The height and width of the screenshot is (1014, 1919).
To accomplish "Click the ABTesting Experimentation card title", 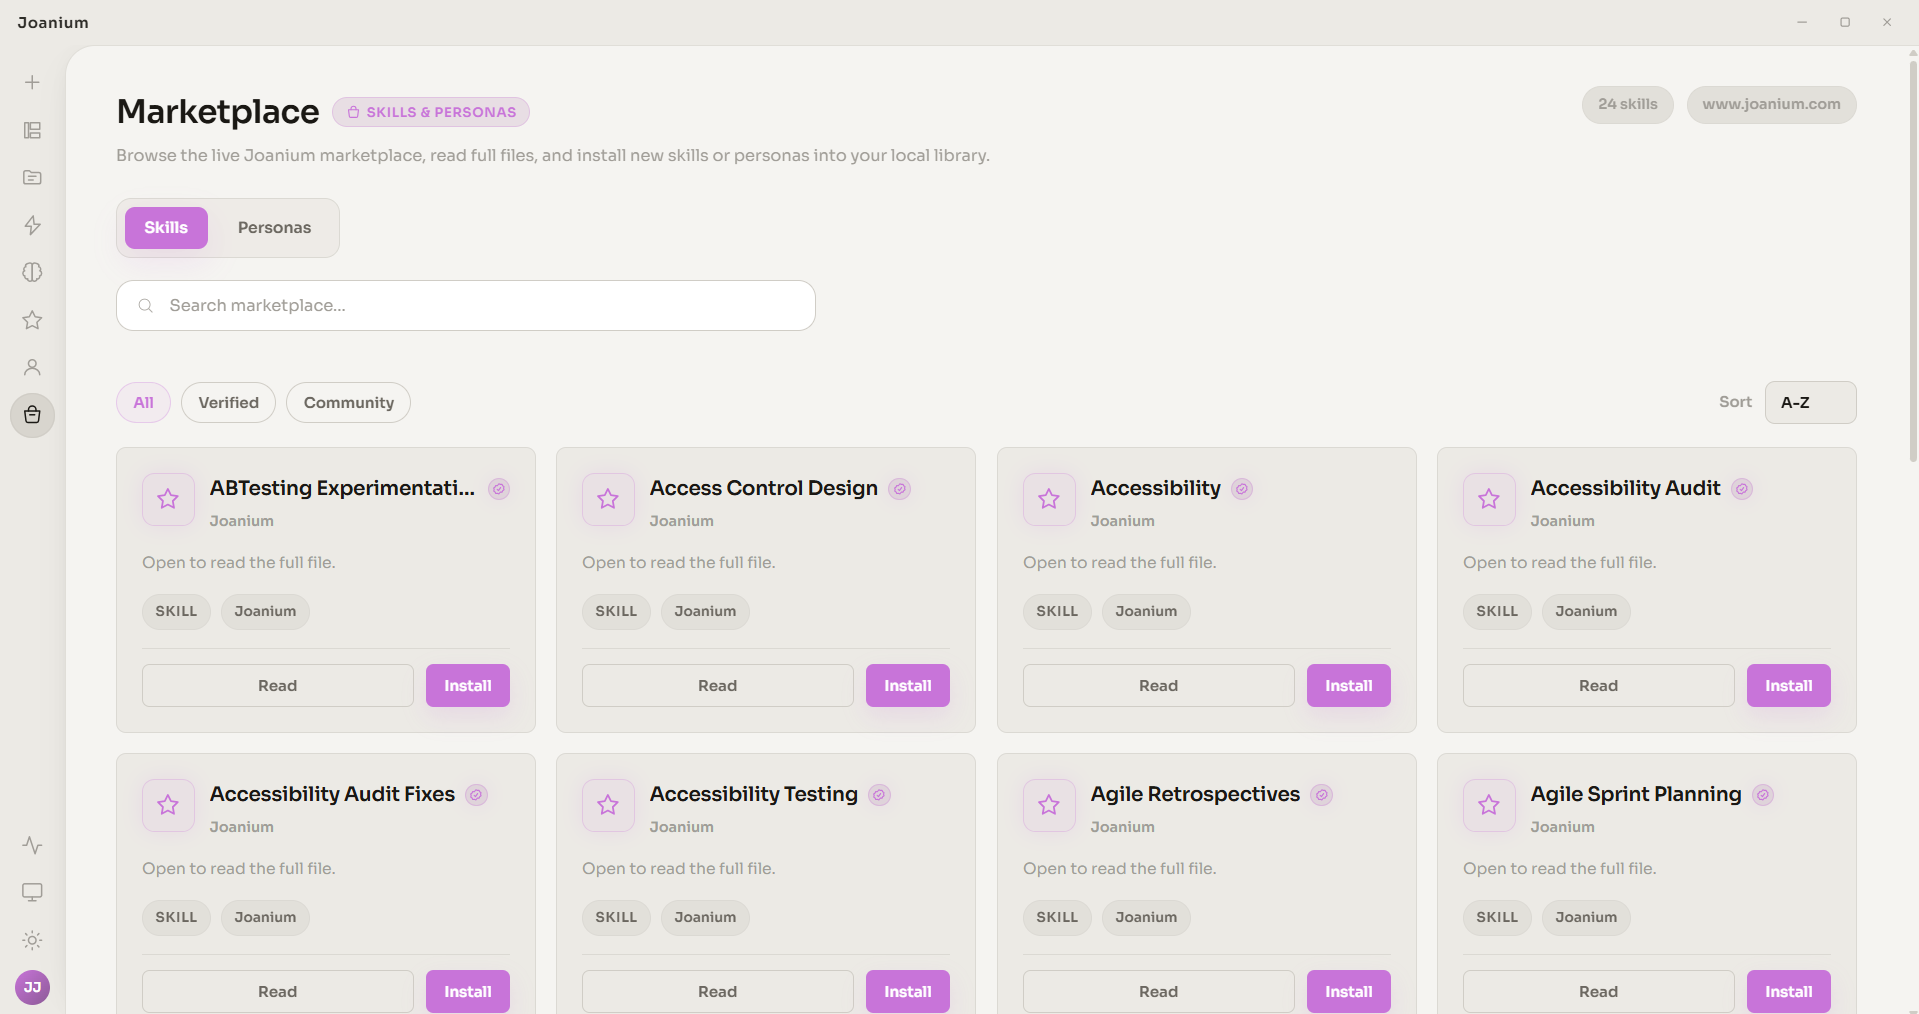I will (342, 488).
